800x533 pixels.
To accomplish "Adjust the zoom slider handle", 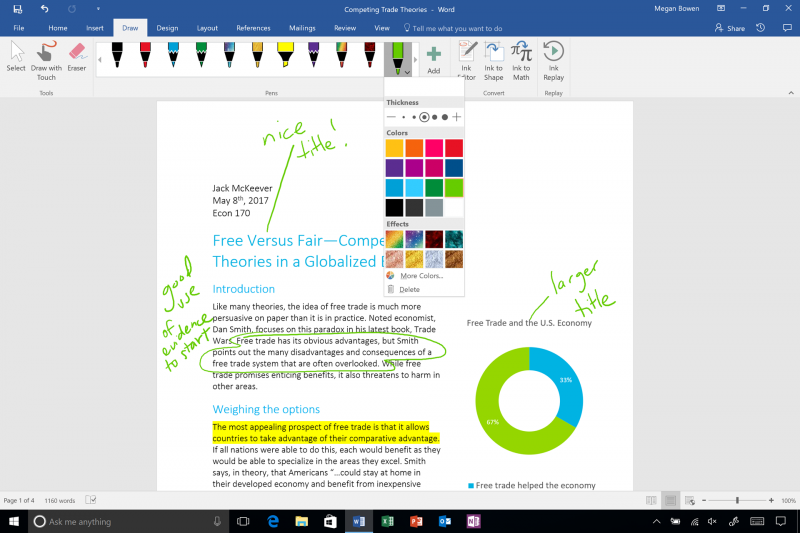I will click(737, 501).
